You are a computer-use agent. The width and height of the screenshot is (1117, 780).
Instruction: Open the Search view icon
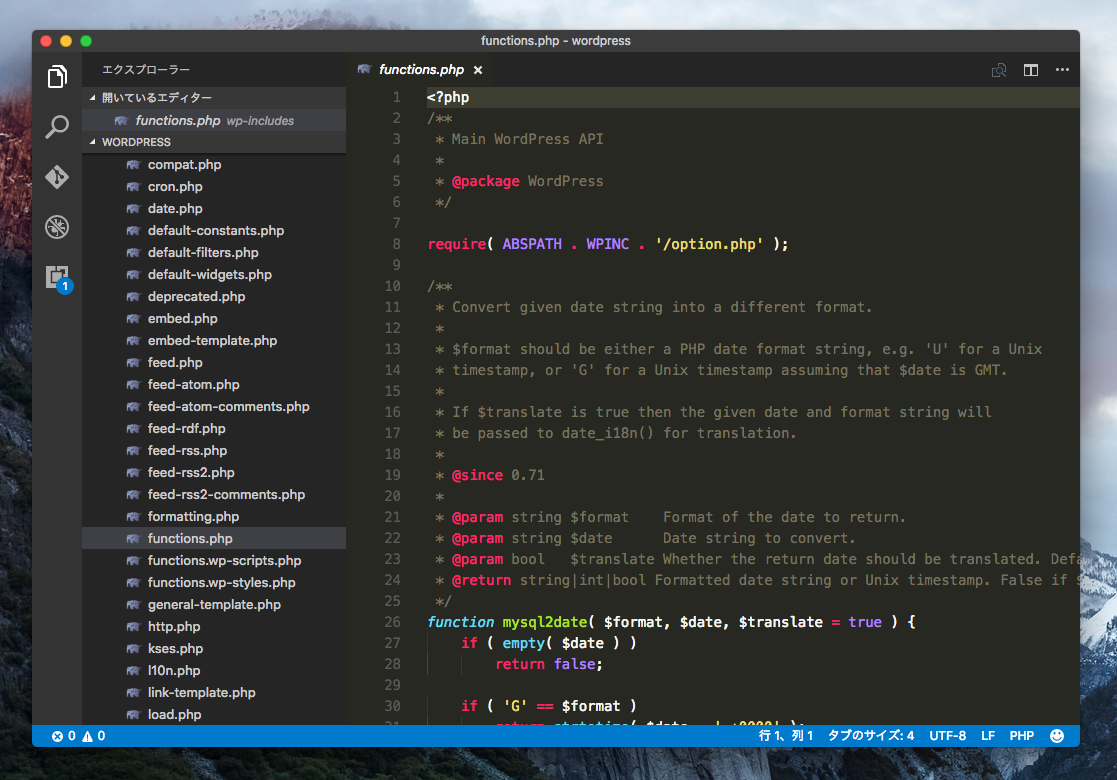(x=57, y=127)
